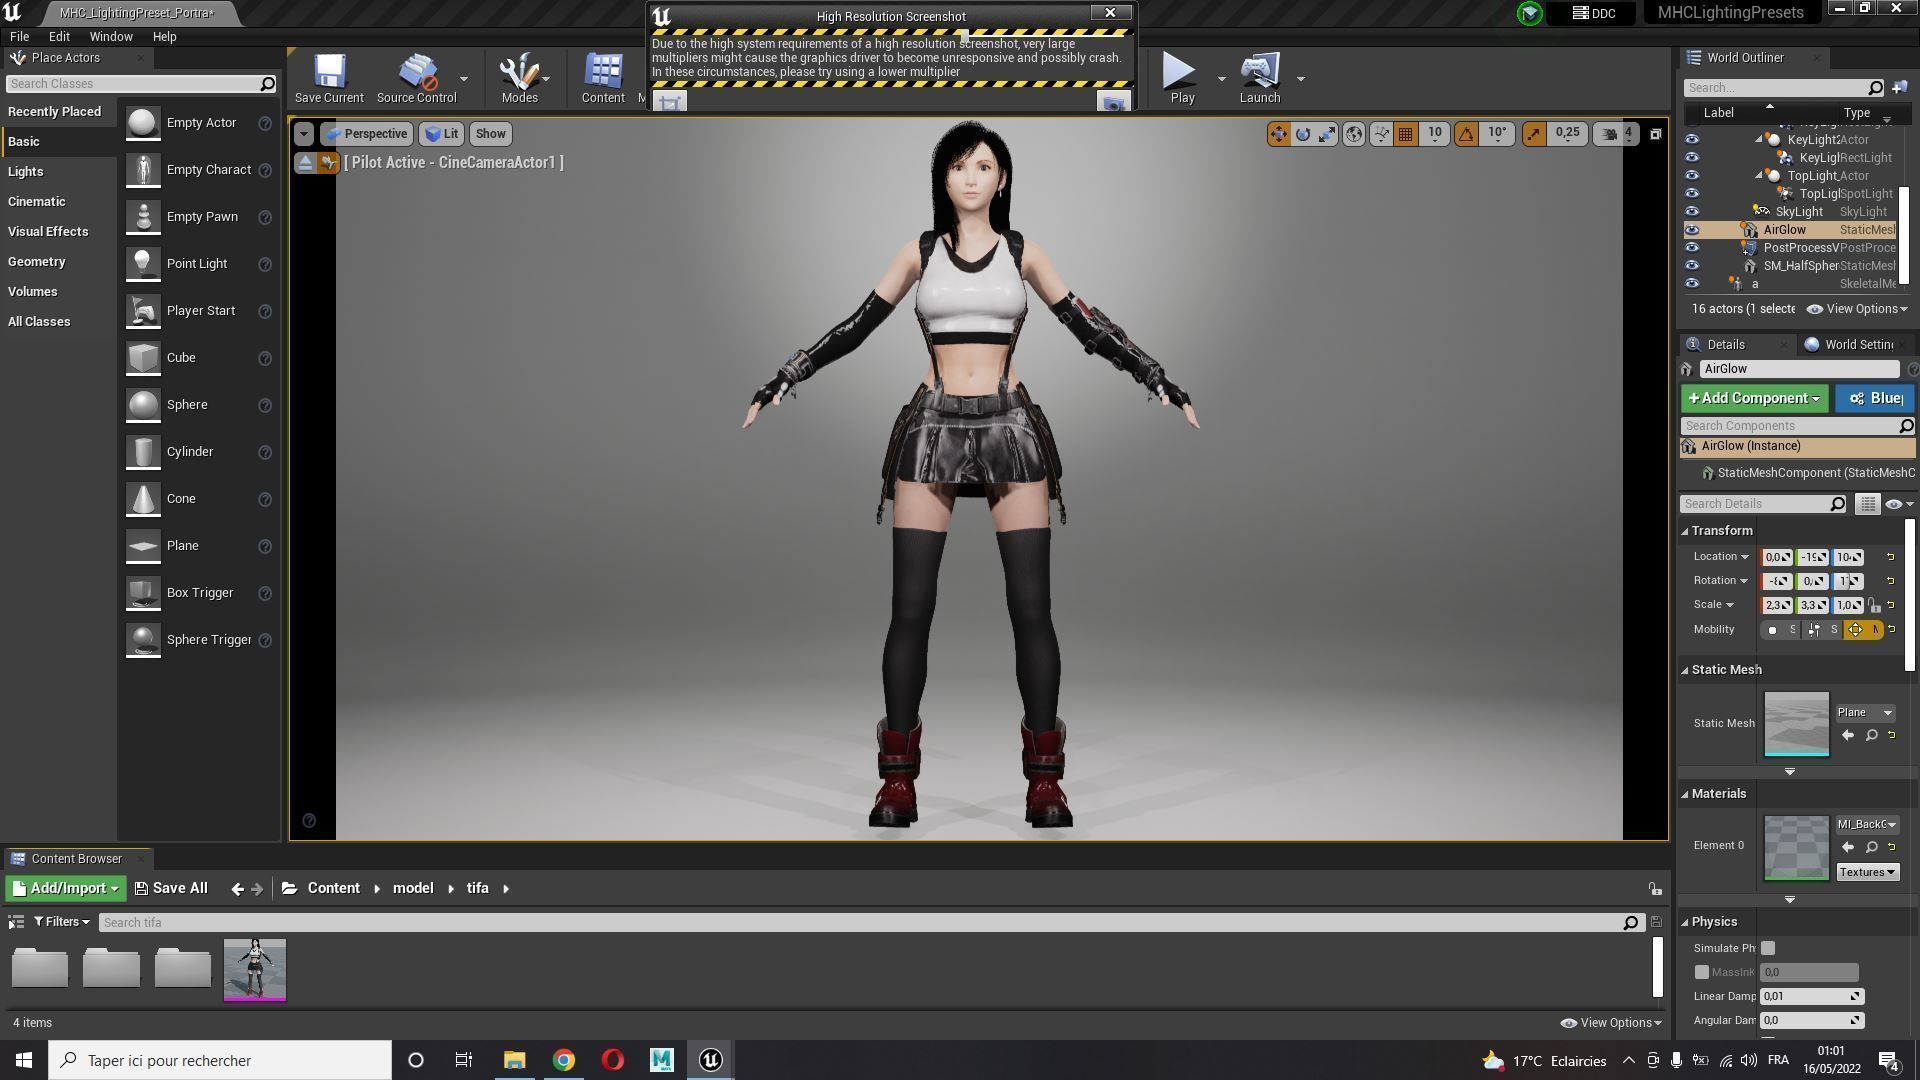
Task: Click the Lit view mode button
Action: [441, 134]
